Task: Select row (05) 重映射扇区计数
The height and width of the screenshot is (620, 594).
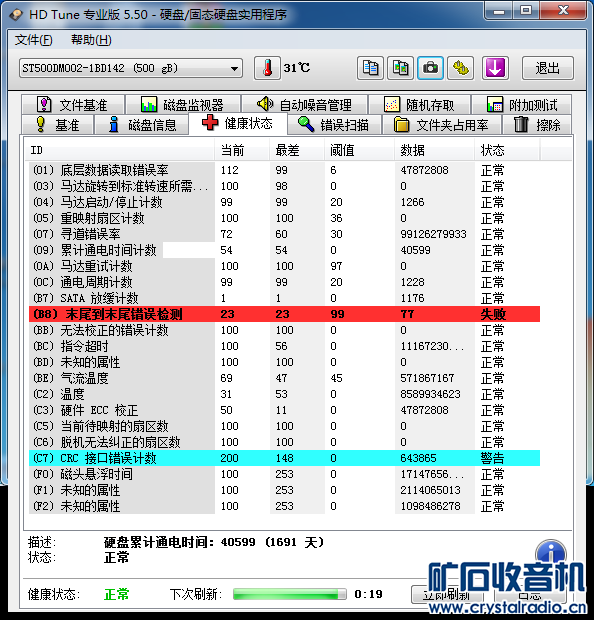Action: (284, 218)
